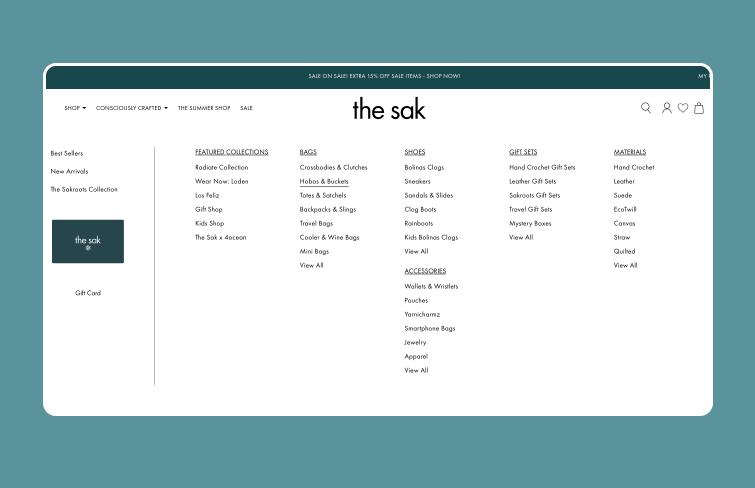
Task: Select Kids Bolinas Clogs
Action: click(x=431, y=237)
